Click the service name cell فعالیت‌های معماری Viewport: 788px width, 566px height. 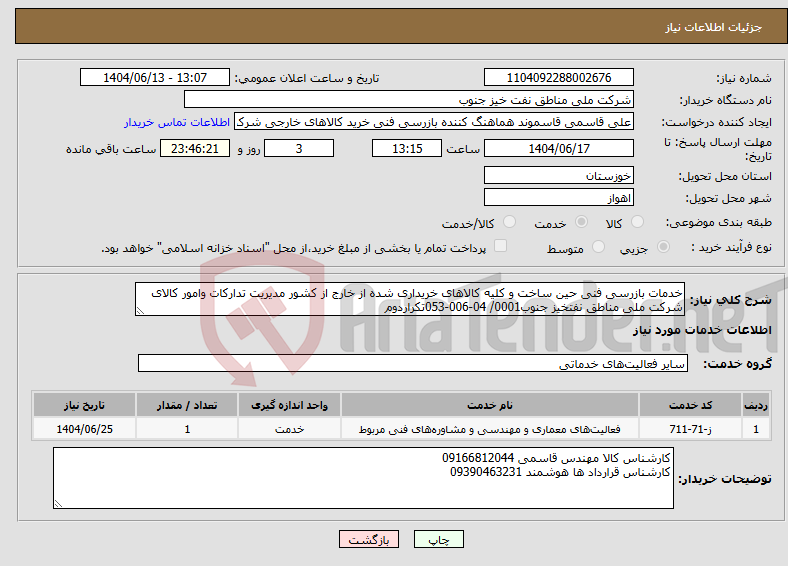click(490, 429)
